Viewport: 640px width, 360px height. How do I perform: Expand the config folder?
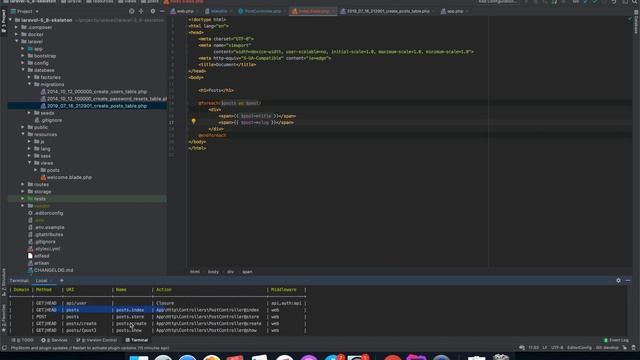coord(23,63)
